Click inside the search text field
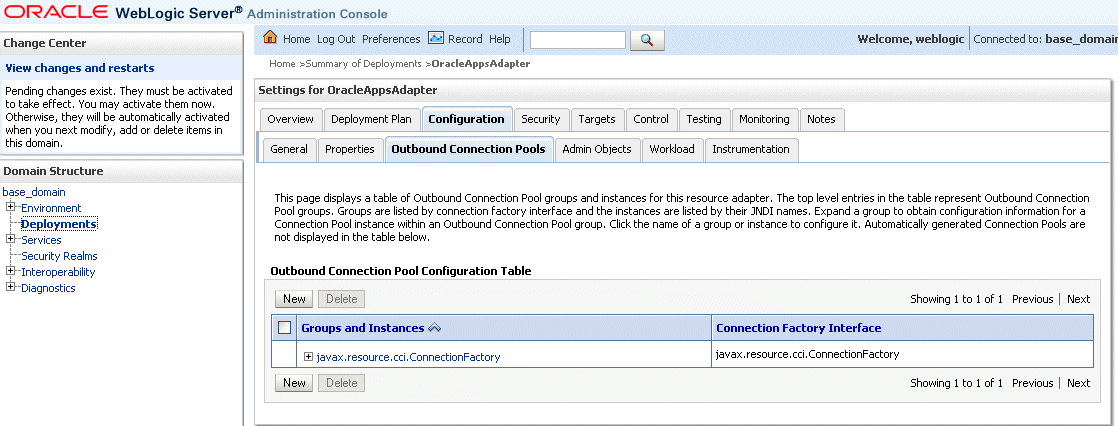Viewport: 1118px width, 426px height. 578,40
